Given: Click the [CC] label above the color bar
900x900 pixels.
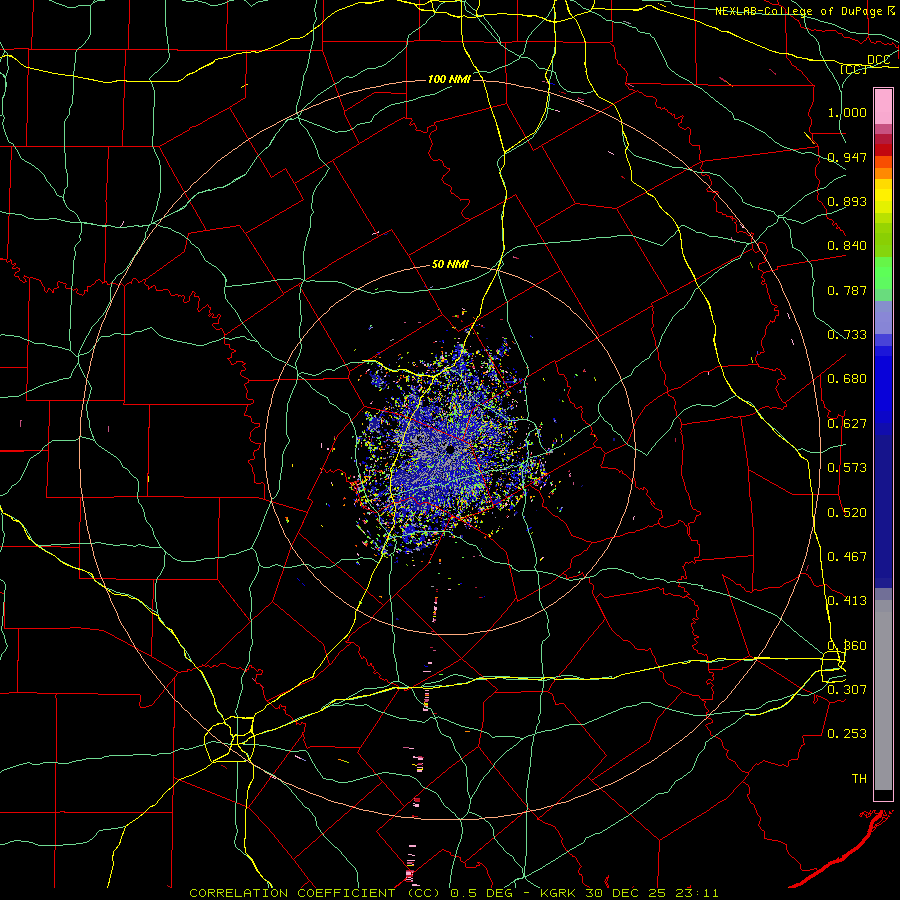Looking at the screenshot, I should click(854, 69).
